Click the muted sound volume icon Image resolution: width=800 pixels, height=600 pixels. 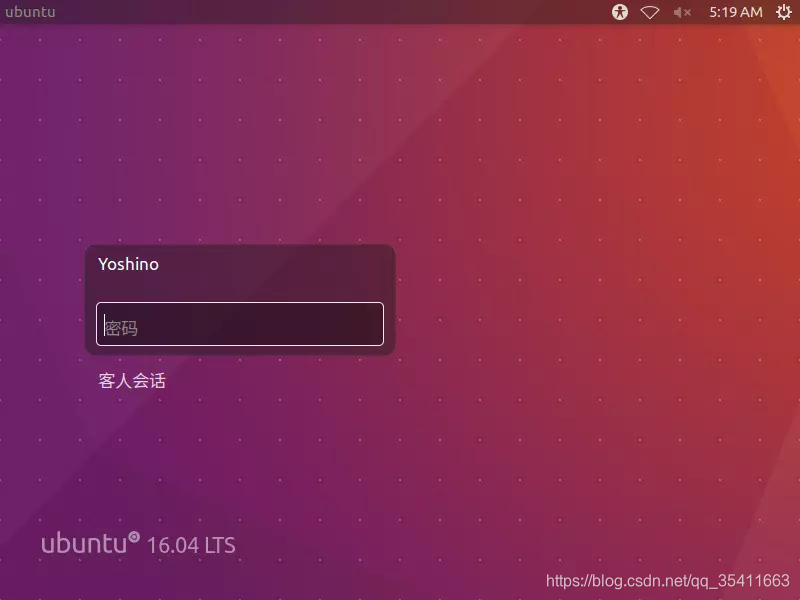(x=682, y=12)
